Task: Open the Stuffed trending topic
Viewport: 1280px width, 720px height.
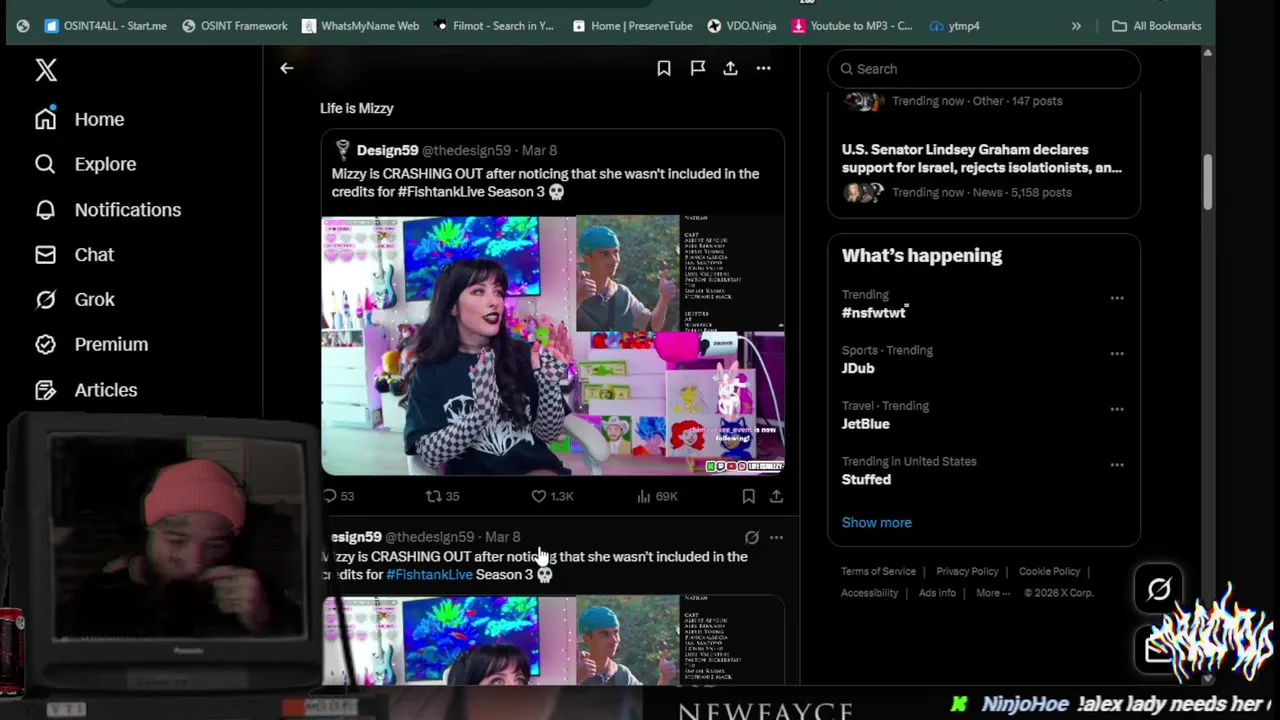Action: 866,480
